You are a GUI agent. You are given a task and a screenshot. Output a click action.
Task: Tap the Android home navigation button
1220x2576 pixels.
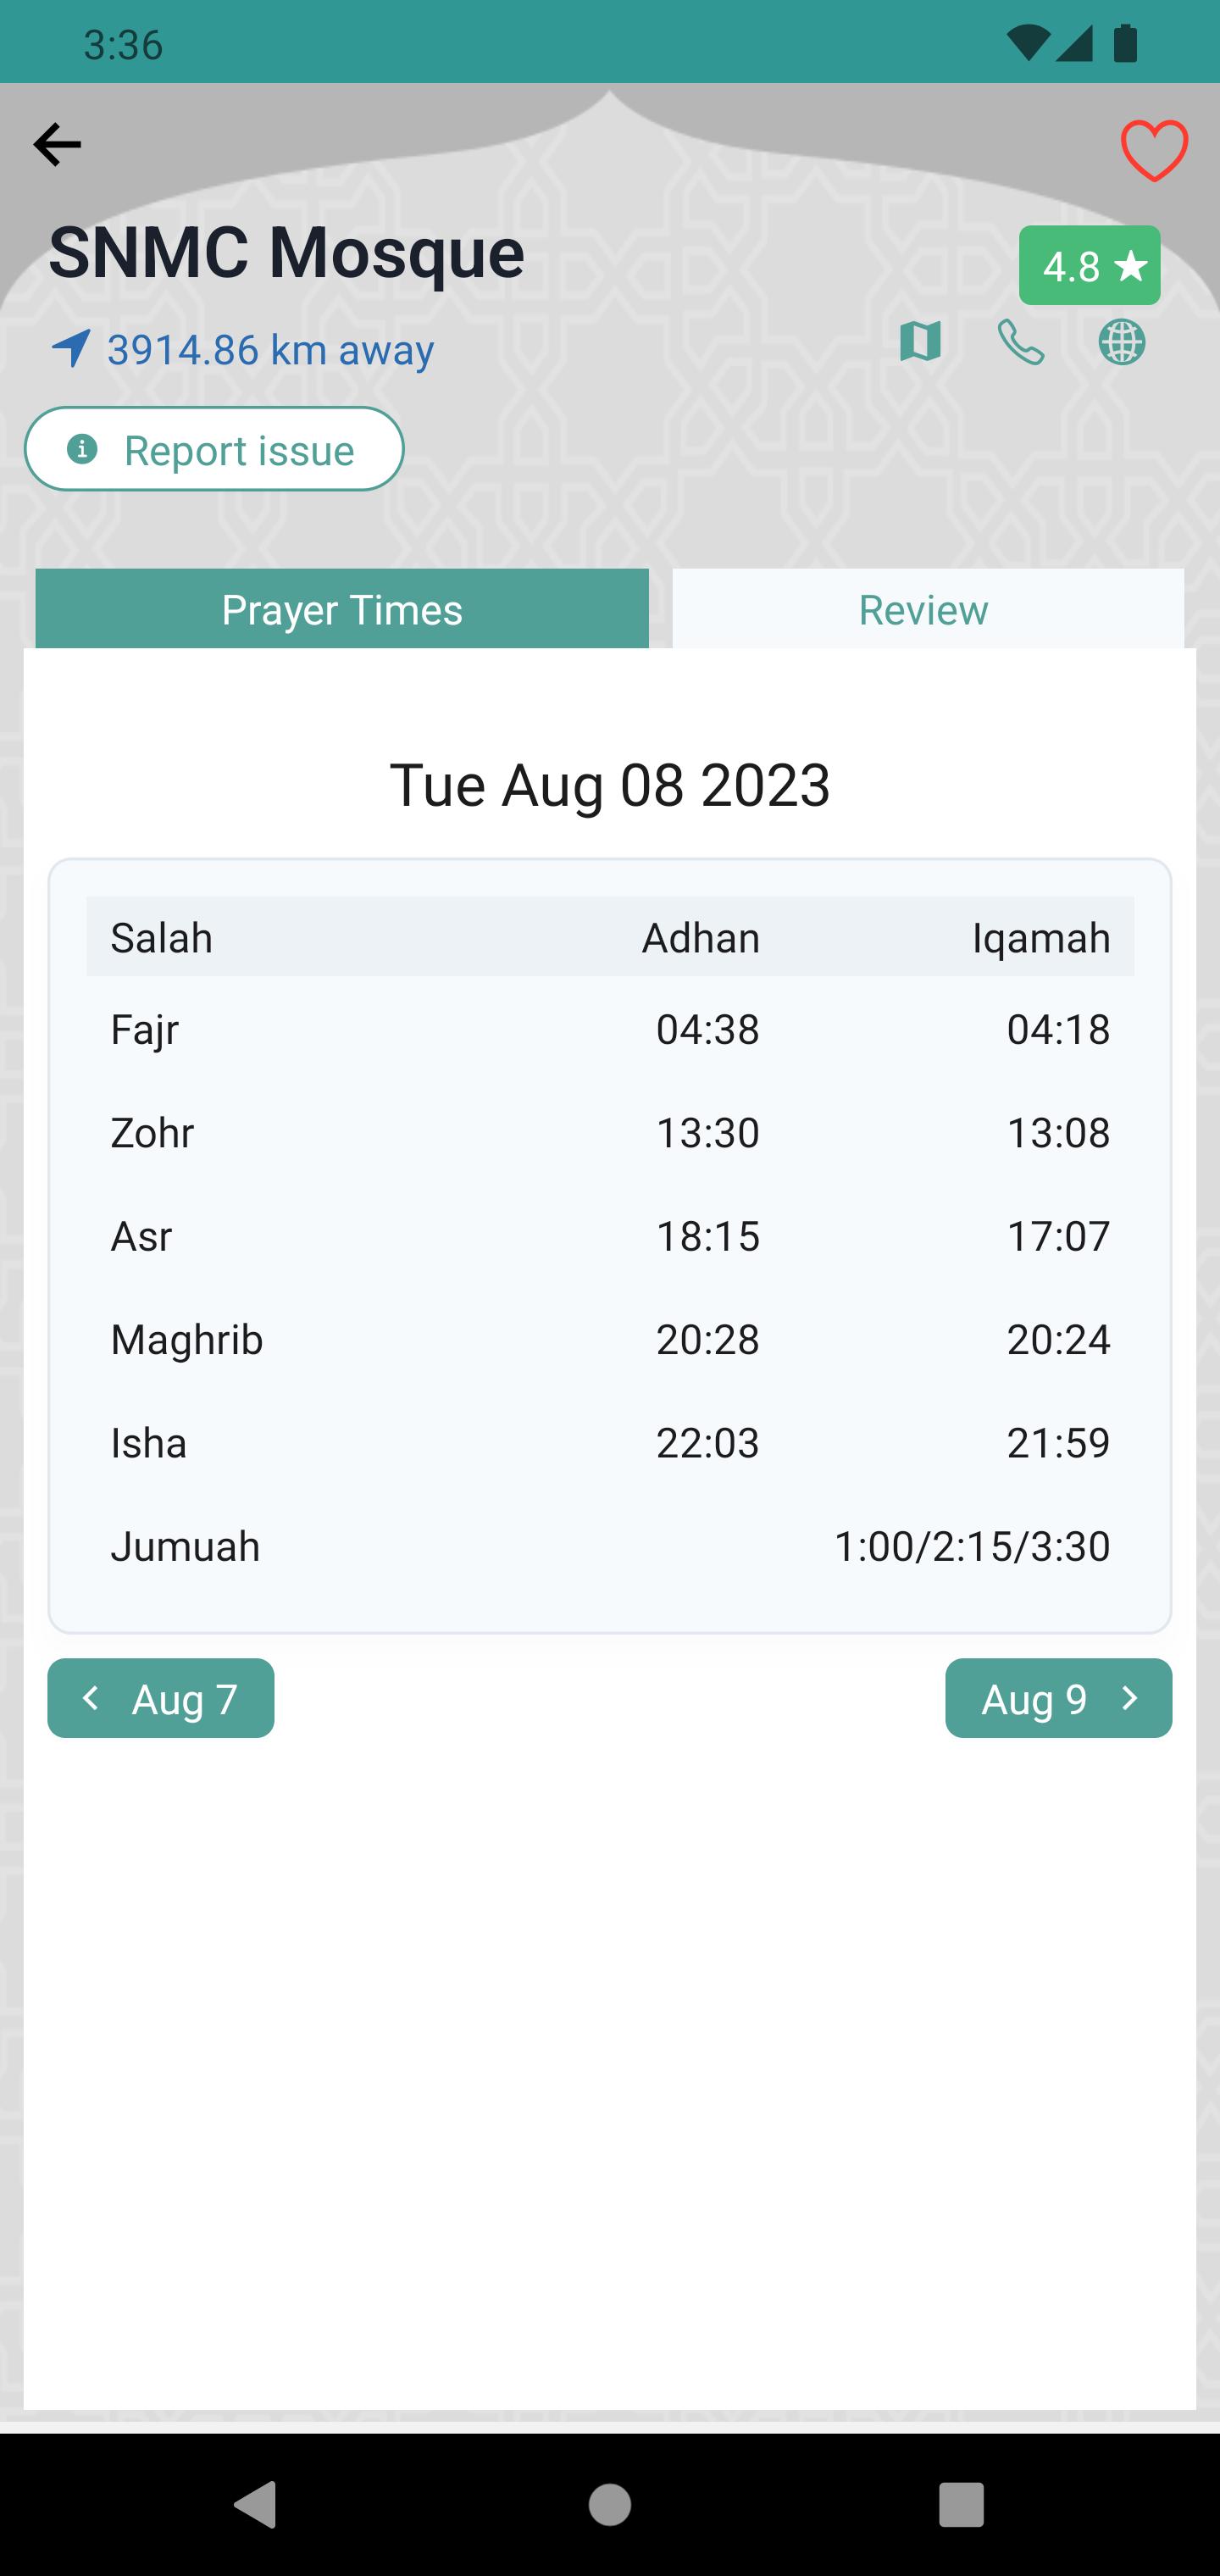coord(610,2505)
